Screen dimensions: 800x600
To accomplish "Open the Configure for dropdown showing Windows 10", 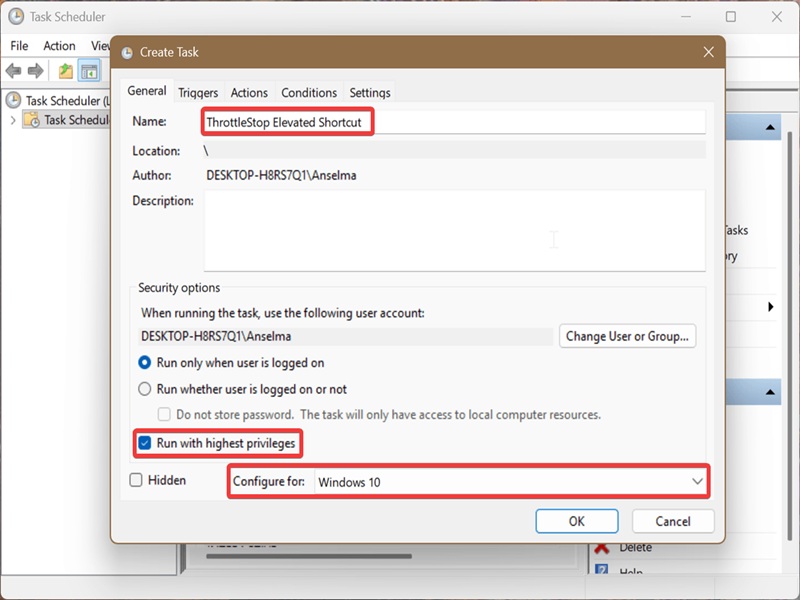I will (511, 482).
